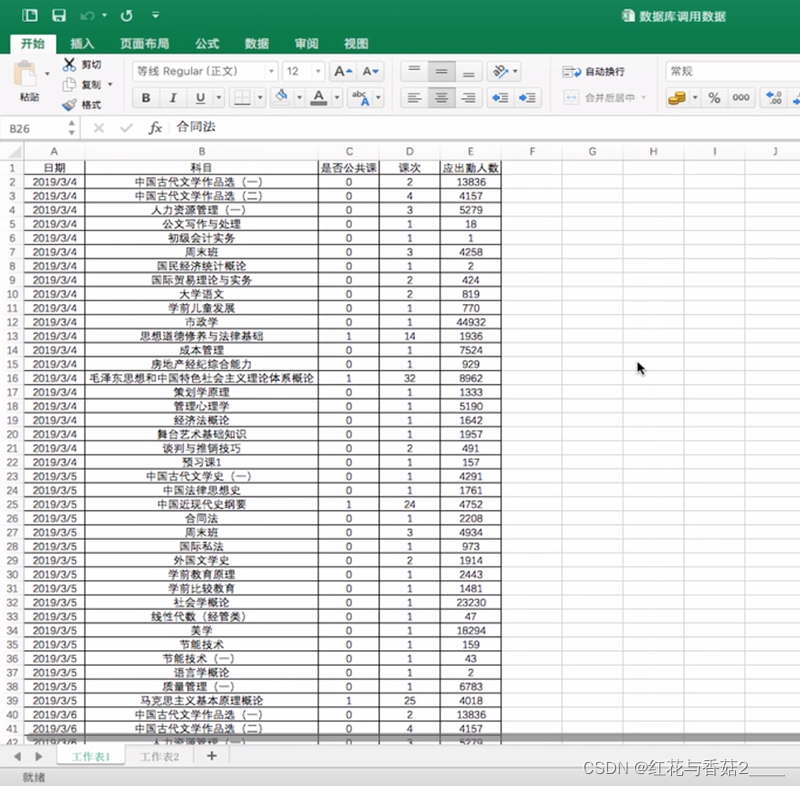The height and width of the screenshot is (786, 800).
Task: Open the undo history dropdown arrow
Action: click(x=104, y=16)
